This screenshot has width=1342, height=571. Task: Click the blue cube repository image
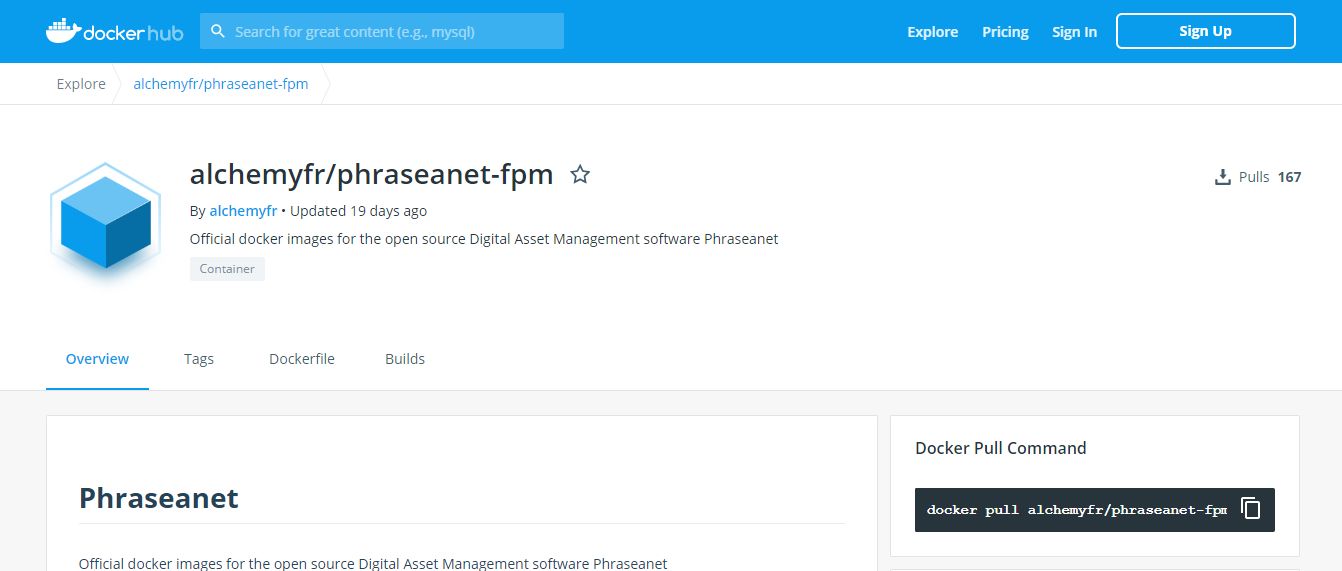[x=105, y=218]
